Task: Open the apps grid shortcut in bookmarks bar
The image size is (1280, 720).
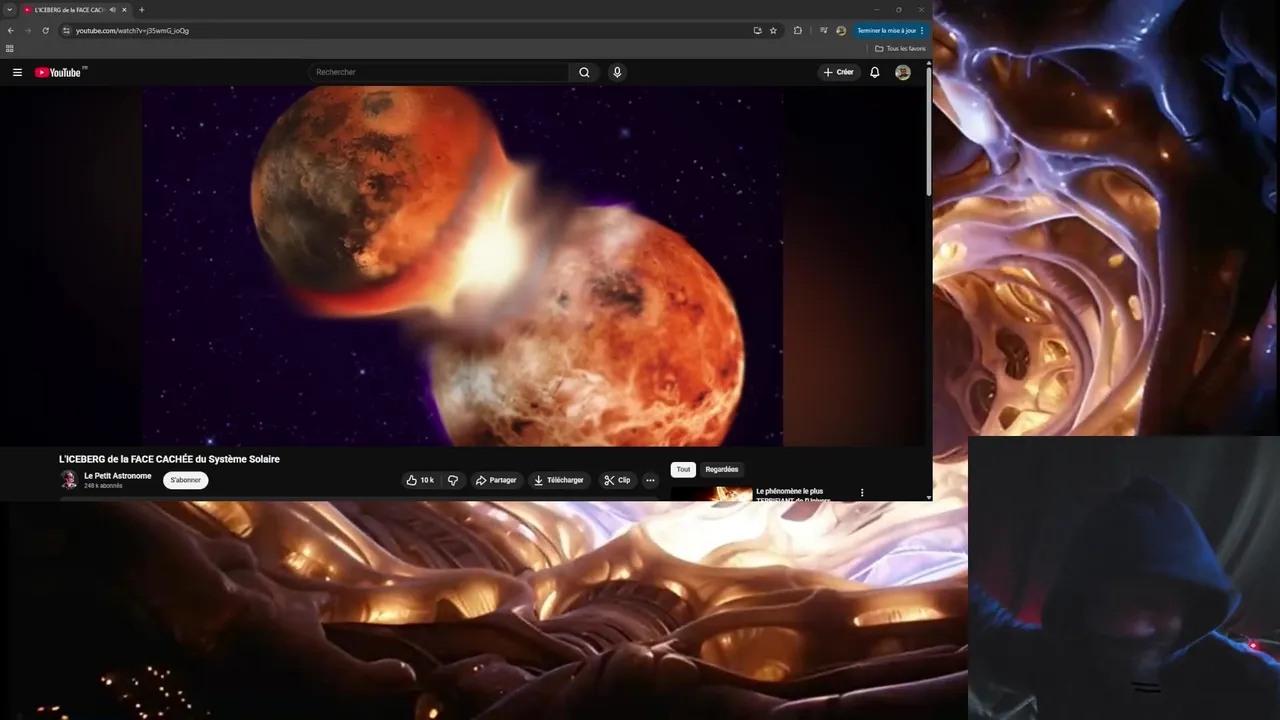Action: (x=10, y=48)
